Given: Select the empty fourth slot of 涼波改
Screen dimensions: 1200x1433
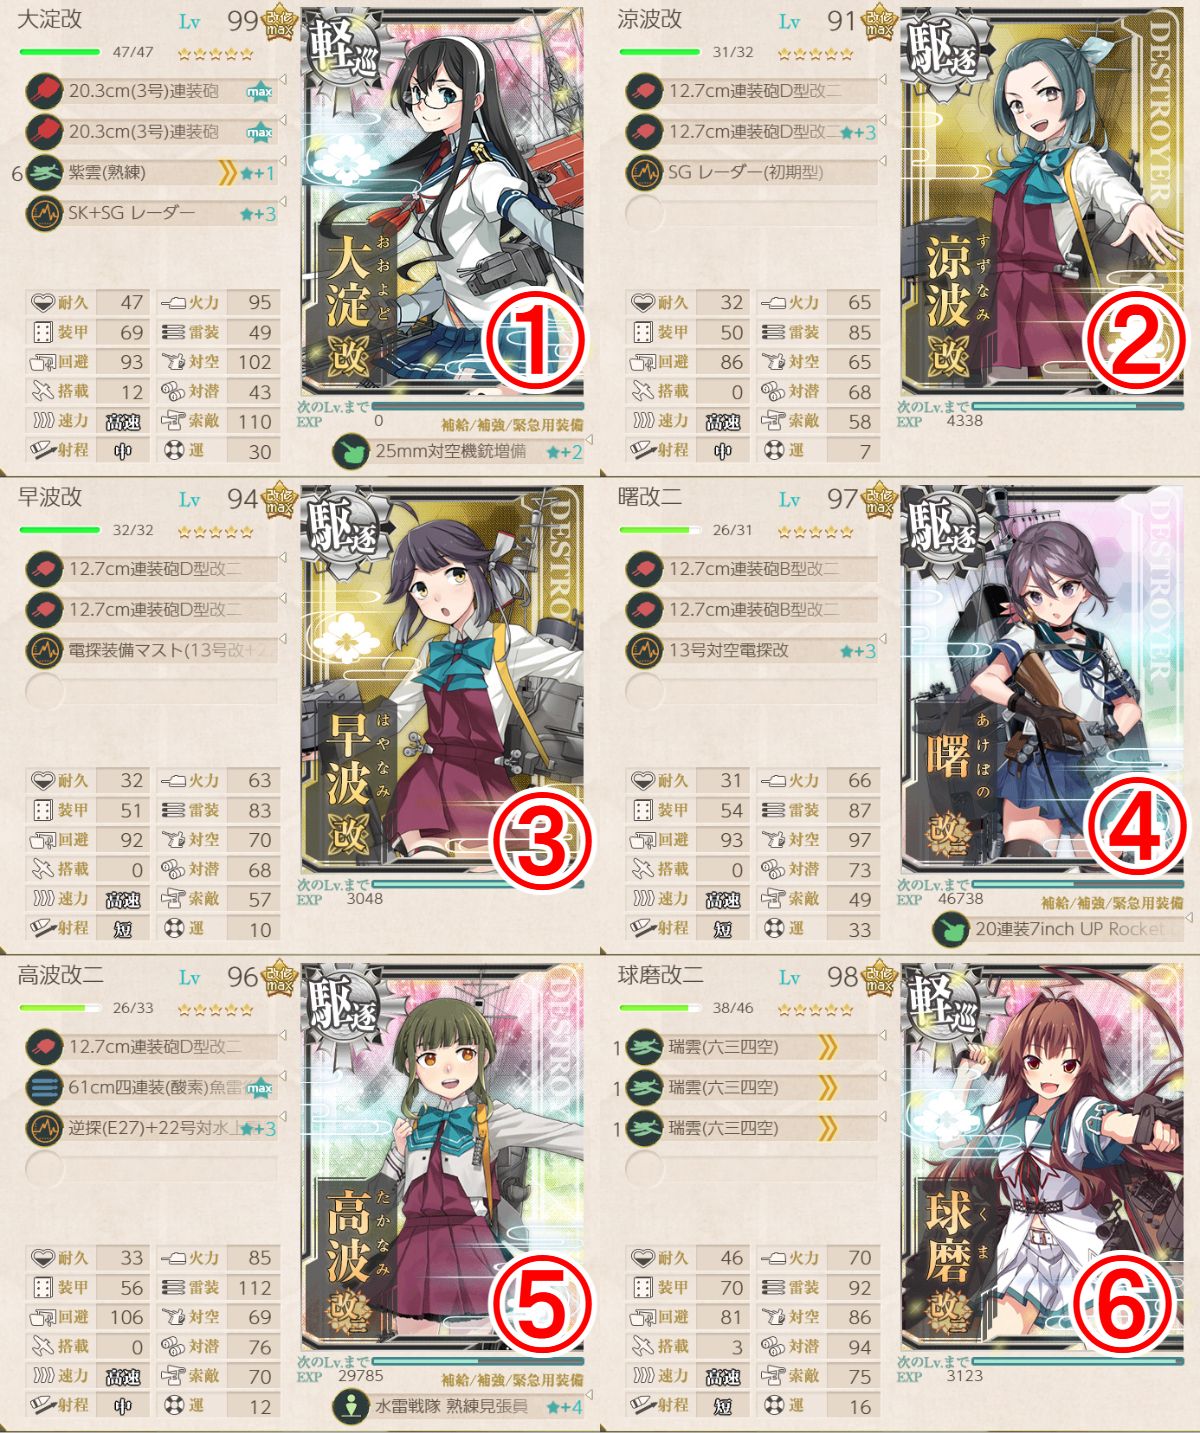Looking at the screenshot, I should 751,213.
